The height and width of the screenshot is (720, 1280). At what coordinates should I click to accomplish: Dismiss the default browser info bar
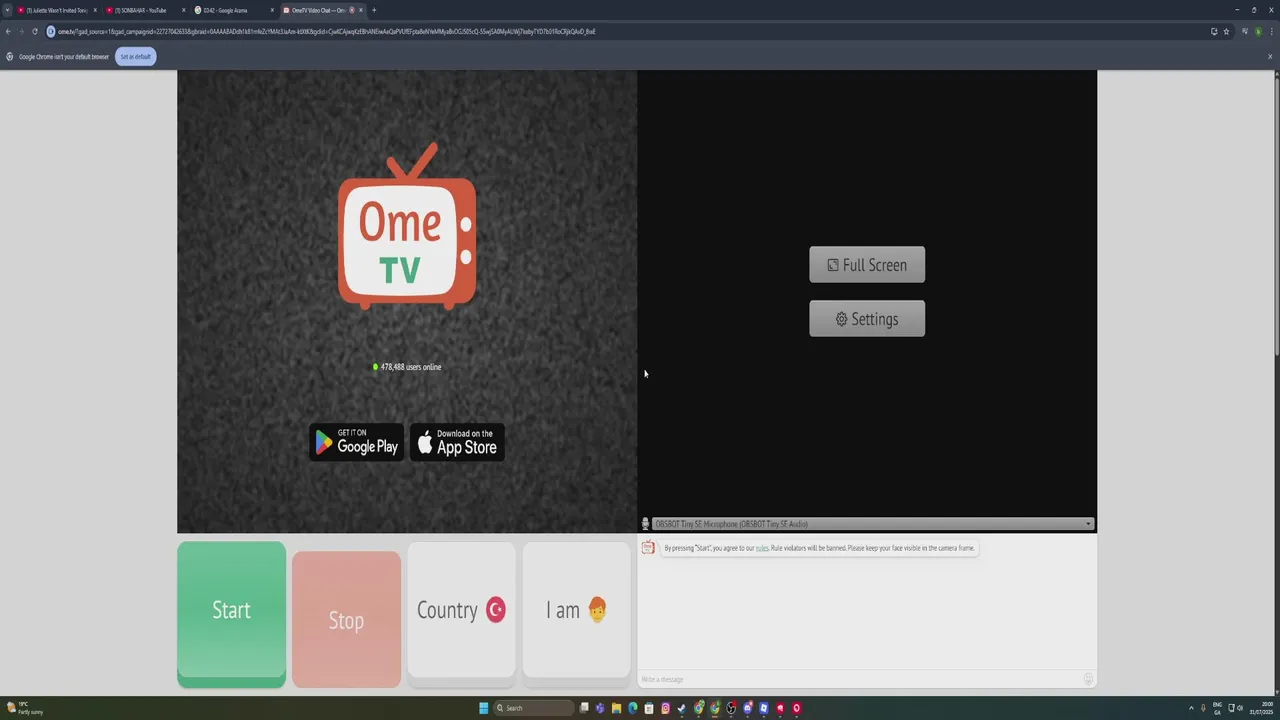click(x=1270, y=57)
